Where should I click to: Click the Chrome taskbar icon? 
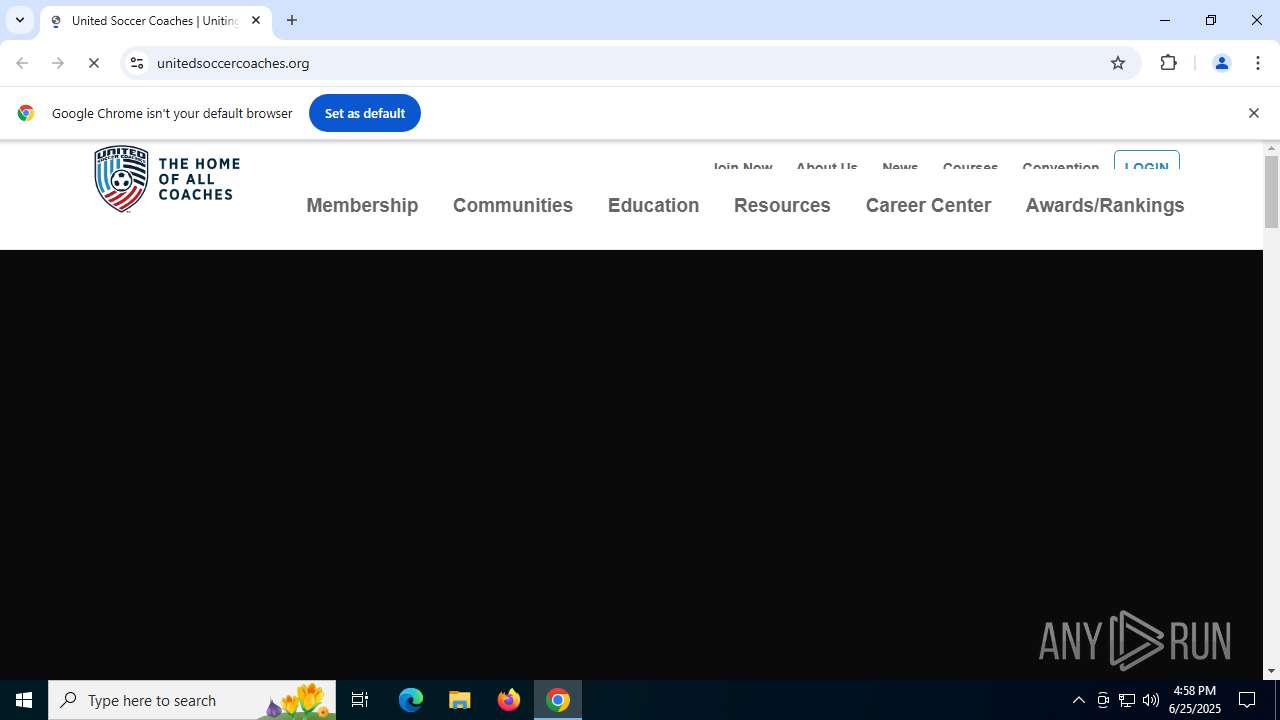[x=558, y=700]
